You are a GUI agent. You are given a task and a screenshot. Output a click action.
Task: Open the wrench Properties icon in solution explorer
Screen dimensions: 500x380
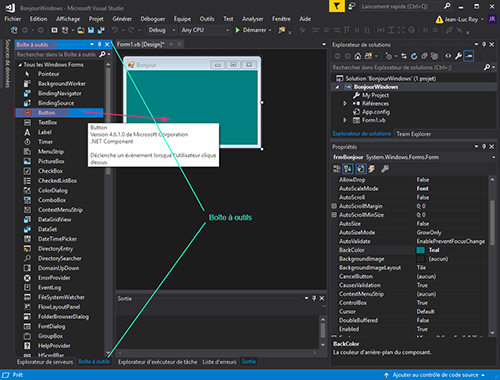[x=458, y=56]
